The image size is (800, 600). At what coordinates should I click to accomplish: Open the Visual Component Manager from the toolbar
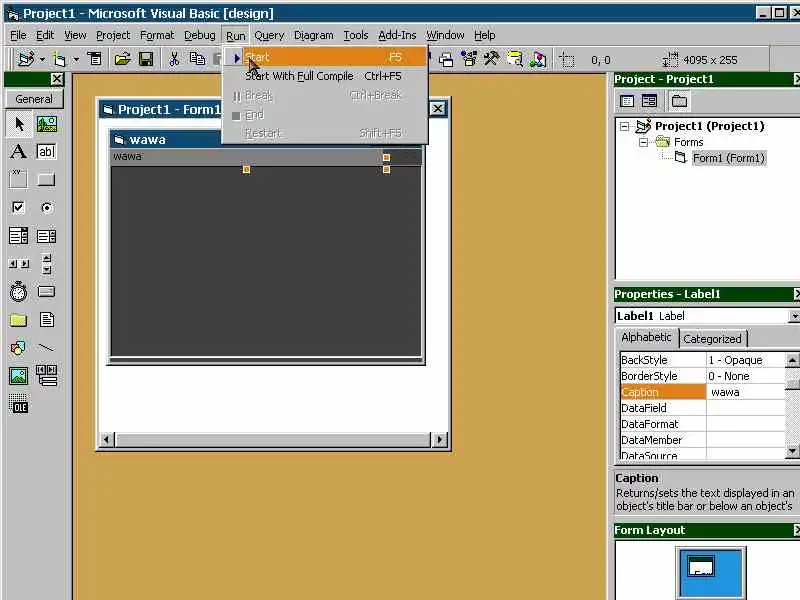[x=538, y=60]
